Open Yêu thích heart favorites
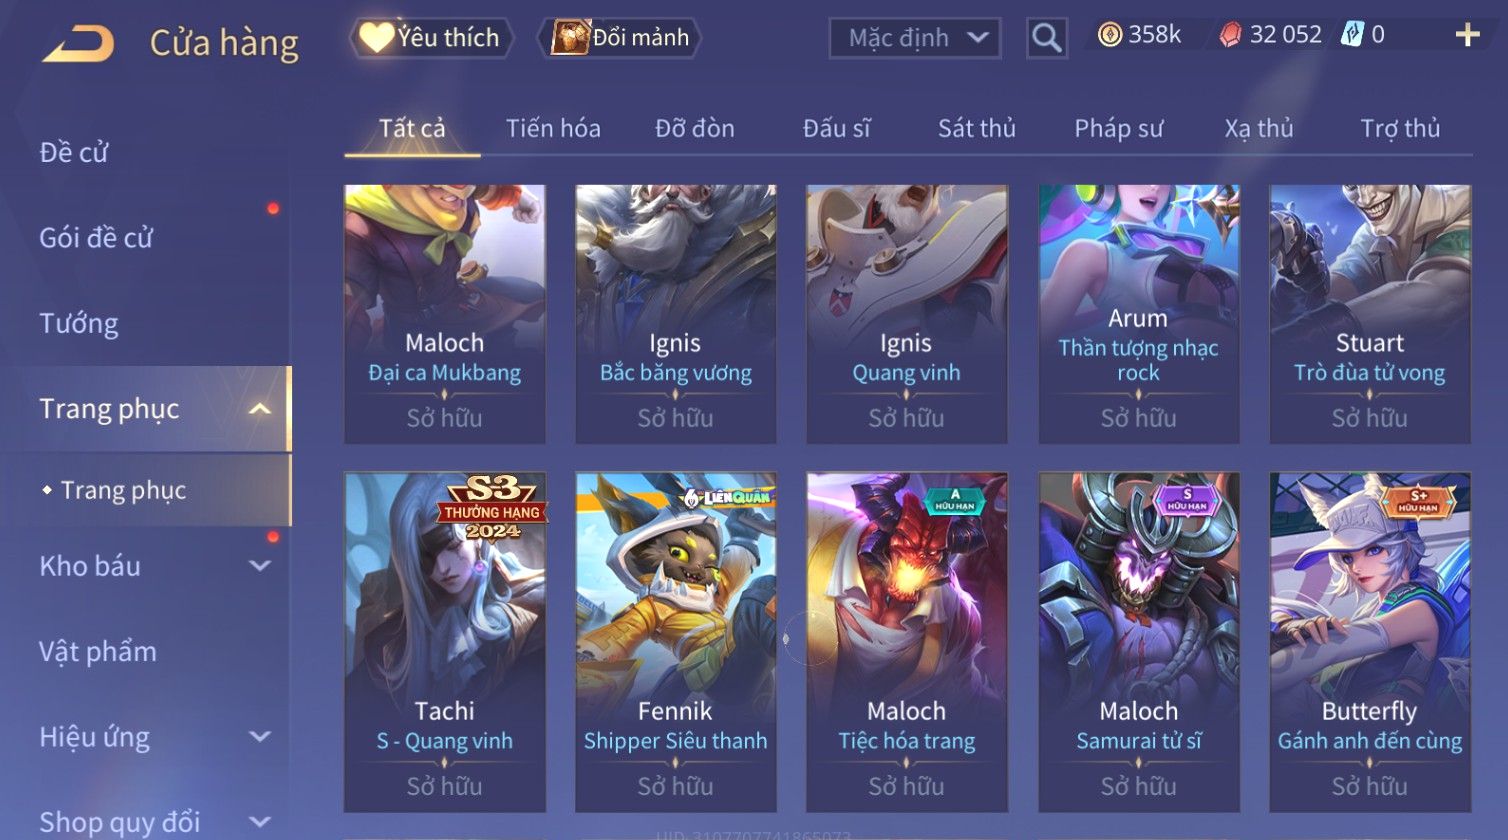The height and width of the screenshot is (840, 1508). (431, 38)
